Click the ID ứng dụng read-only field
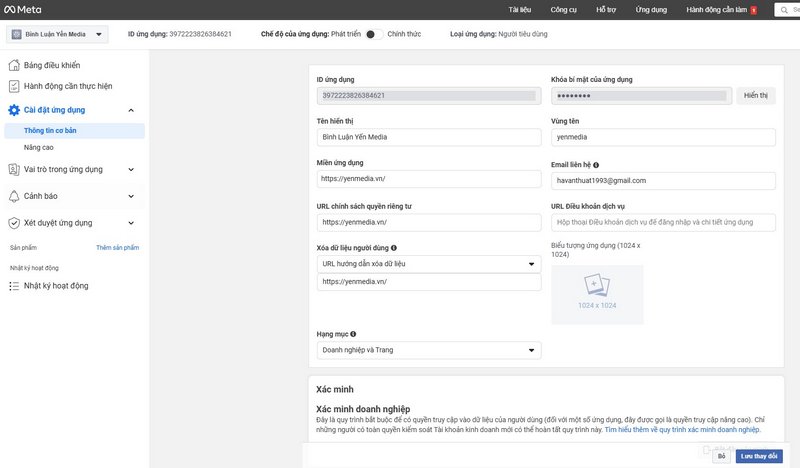Viewport: 800px width, 468px height. (x=429, y=95)
